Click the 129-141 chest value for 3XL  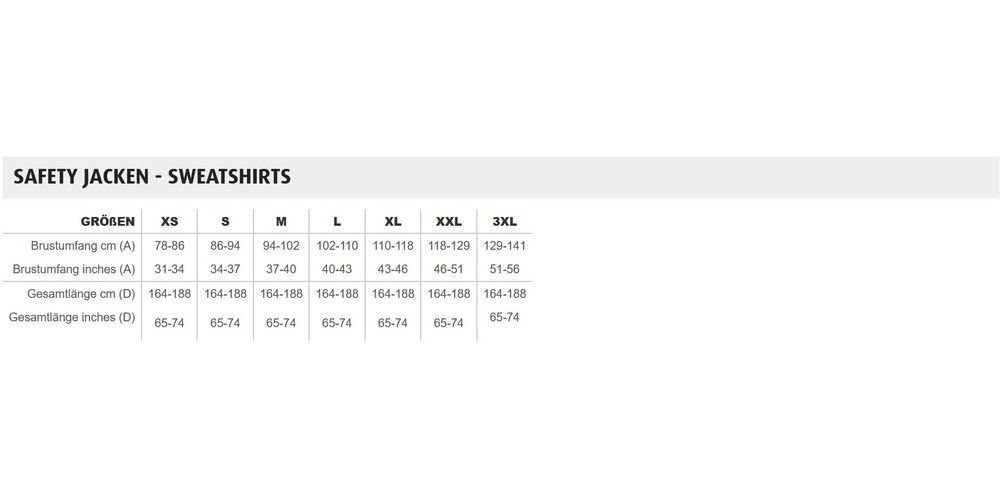(504, 246)
